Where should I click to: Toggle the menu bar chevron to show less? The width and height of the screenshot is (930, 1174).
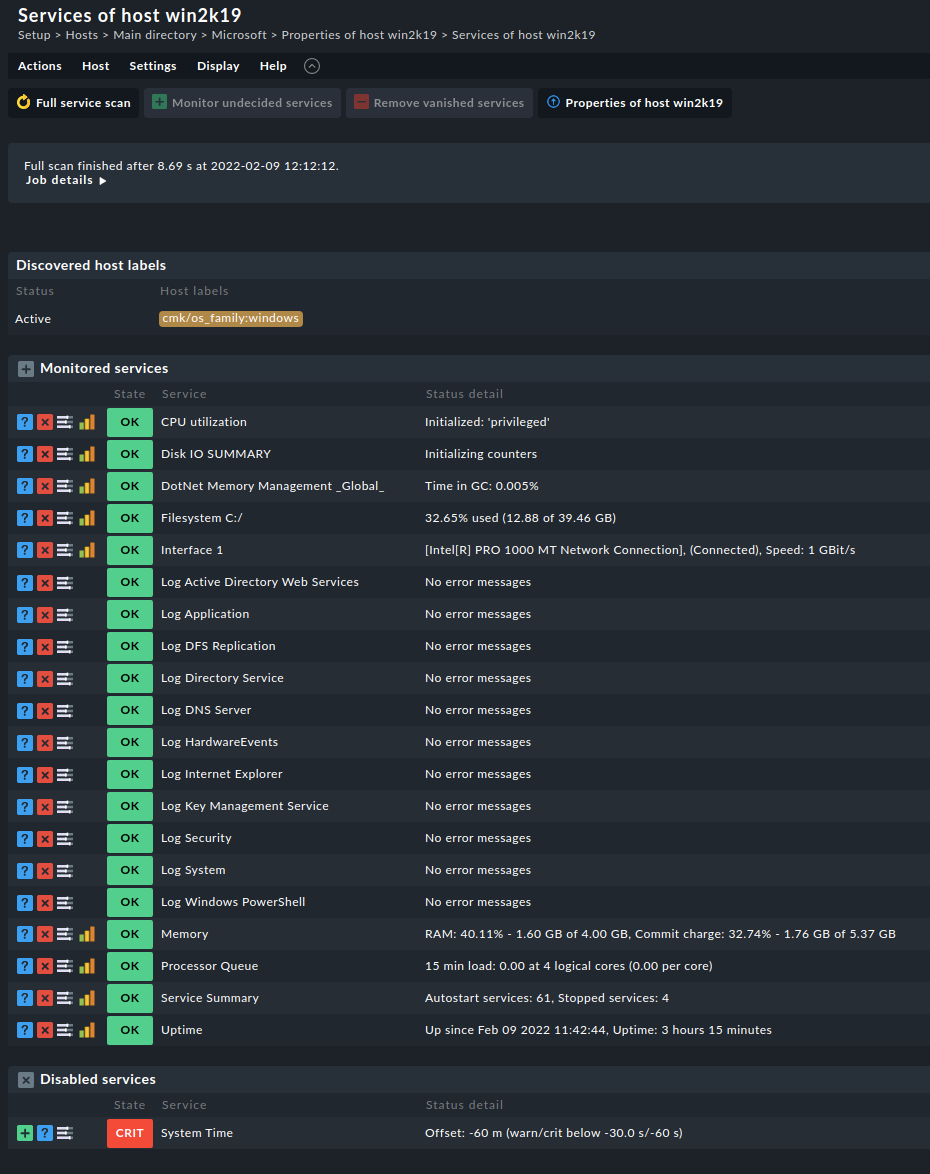pos(312,66)
